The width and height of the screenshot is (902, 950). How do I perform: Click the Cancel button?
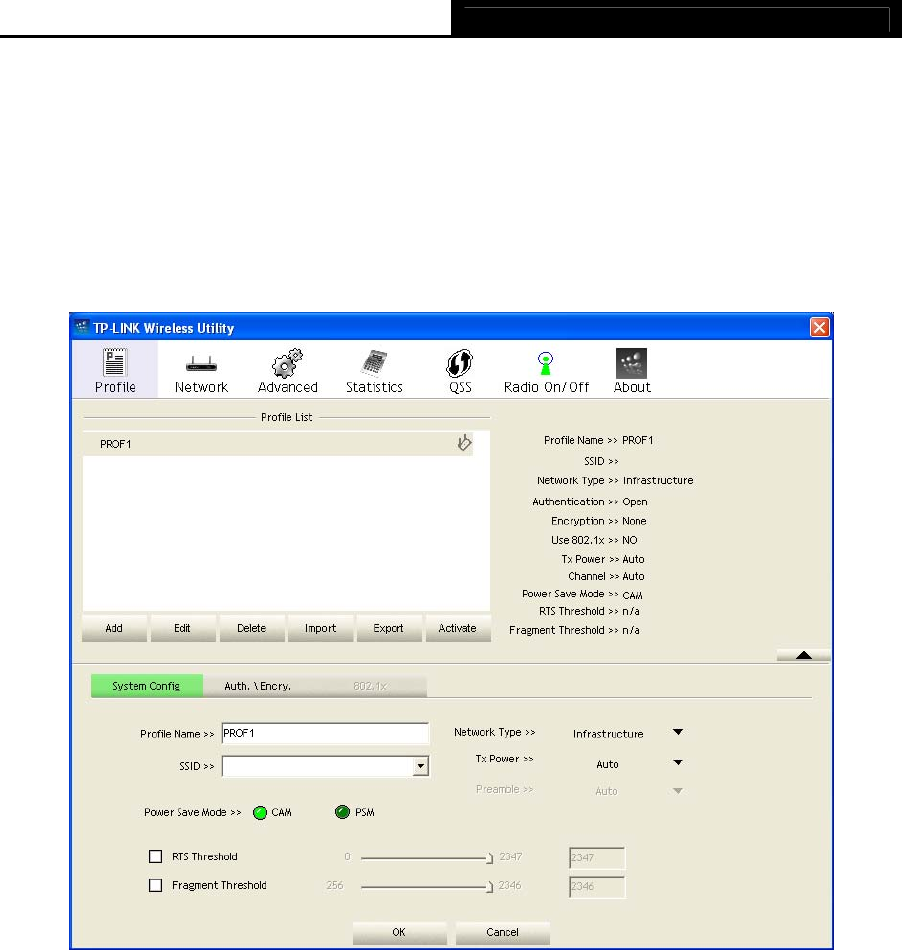(x=502, y=932)
